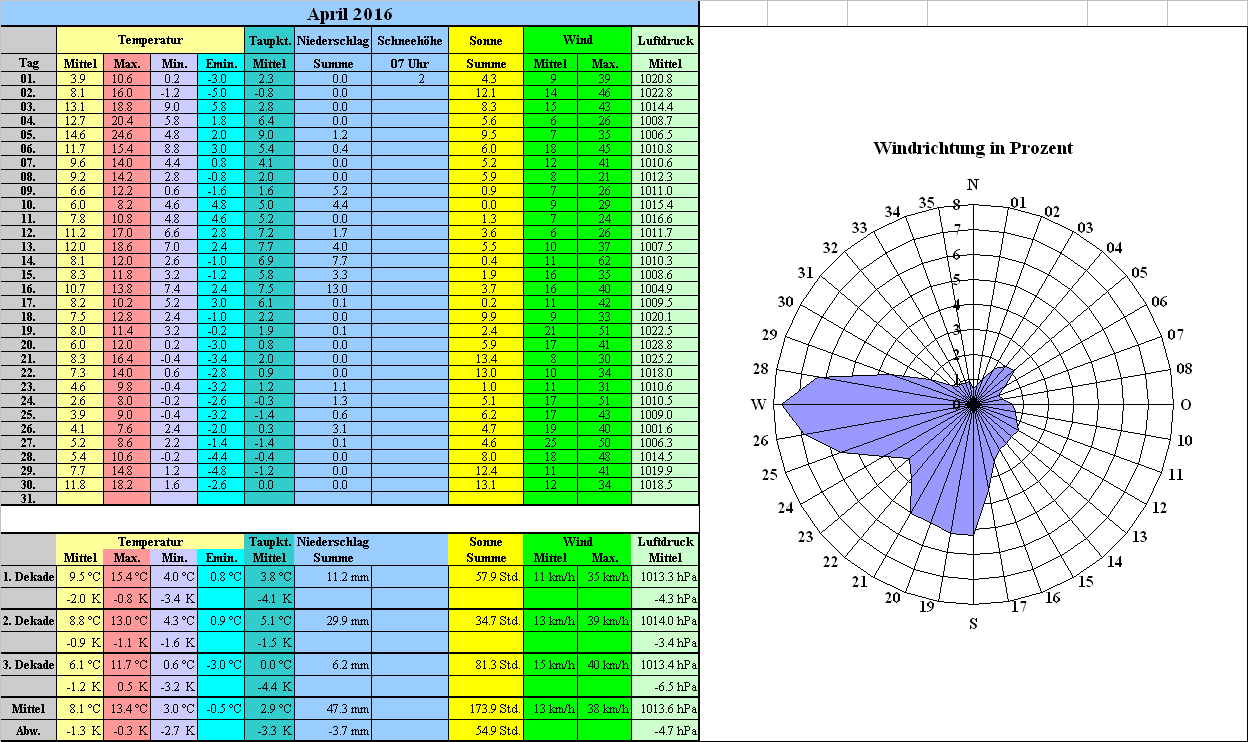Select the S compass label on chart

(x=973, y=625)
